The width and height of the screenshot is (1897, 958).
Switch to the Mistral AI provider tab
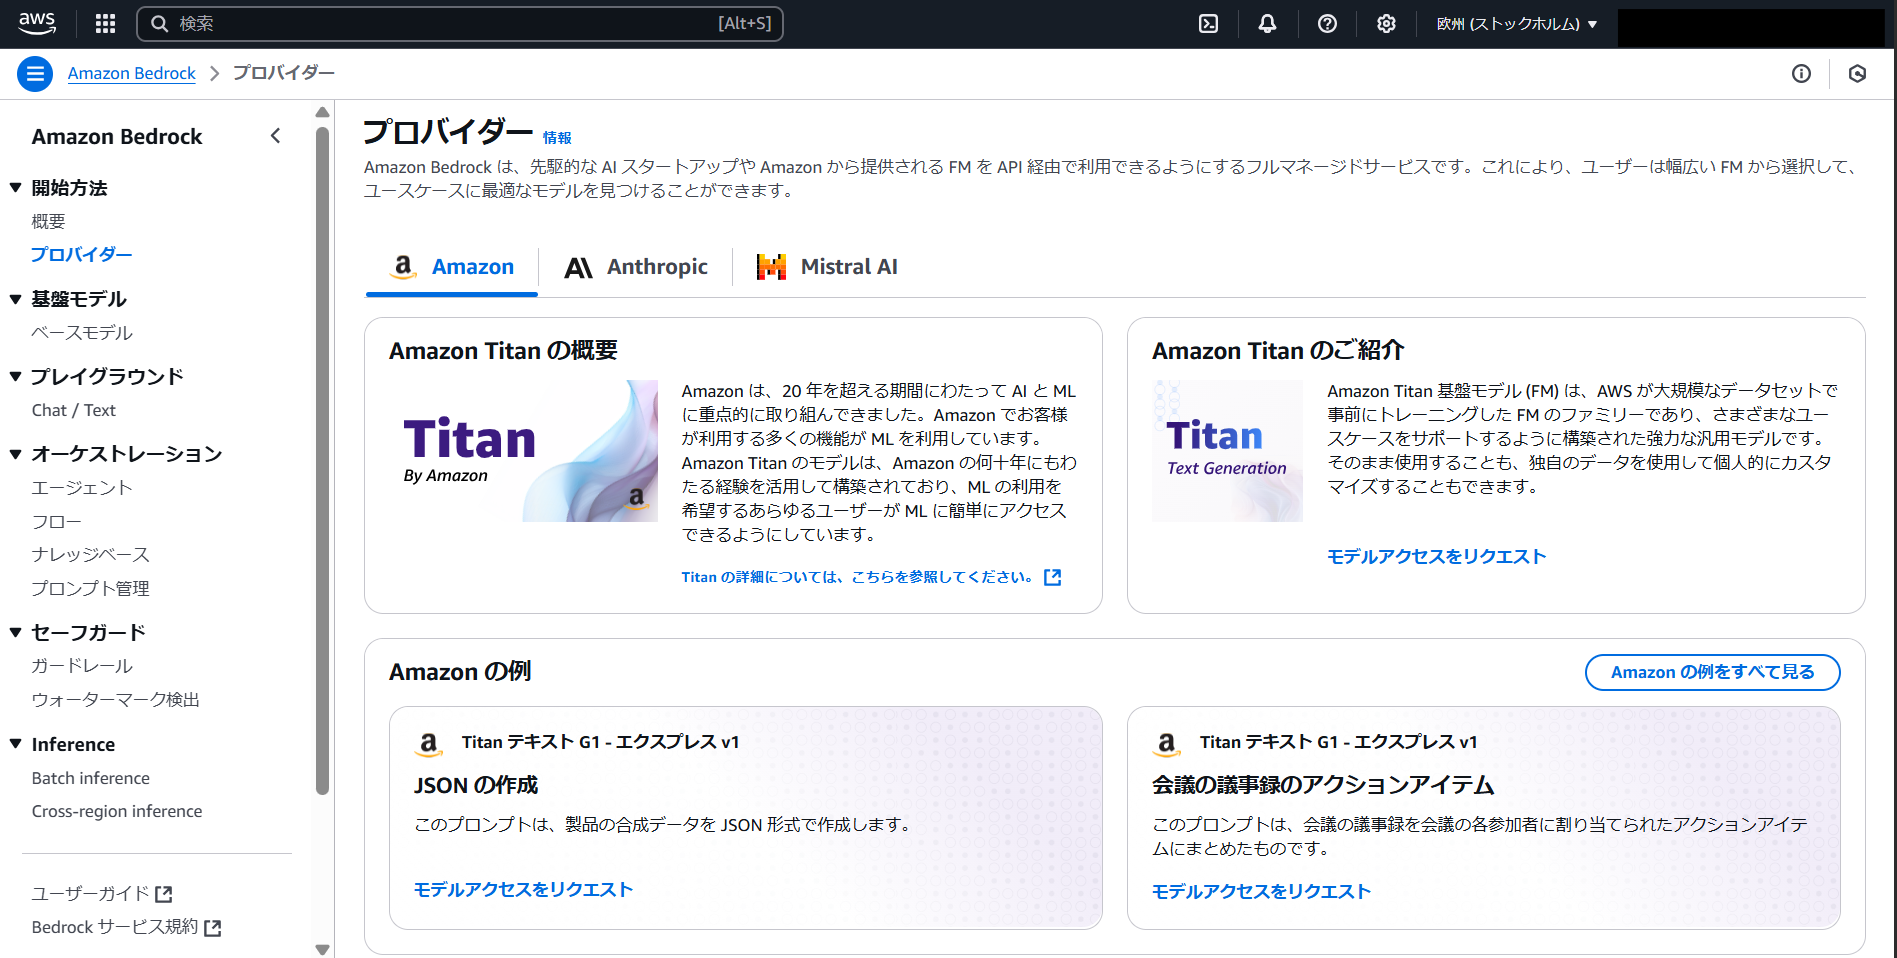click(827, 267)
